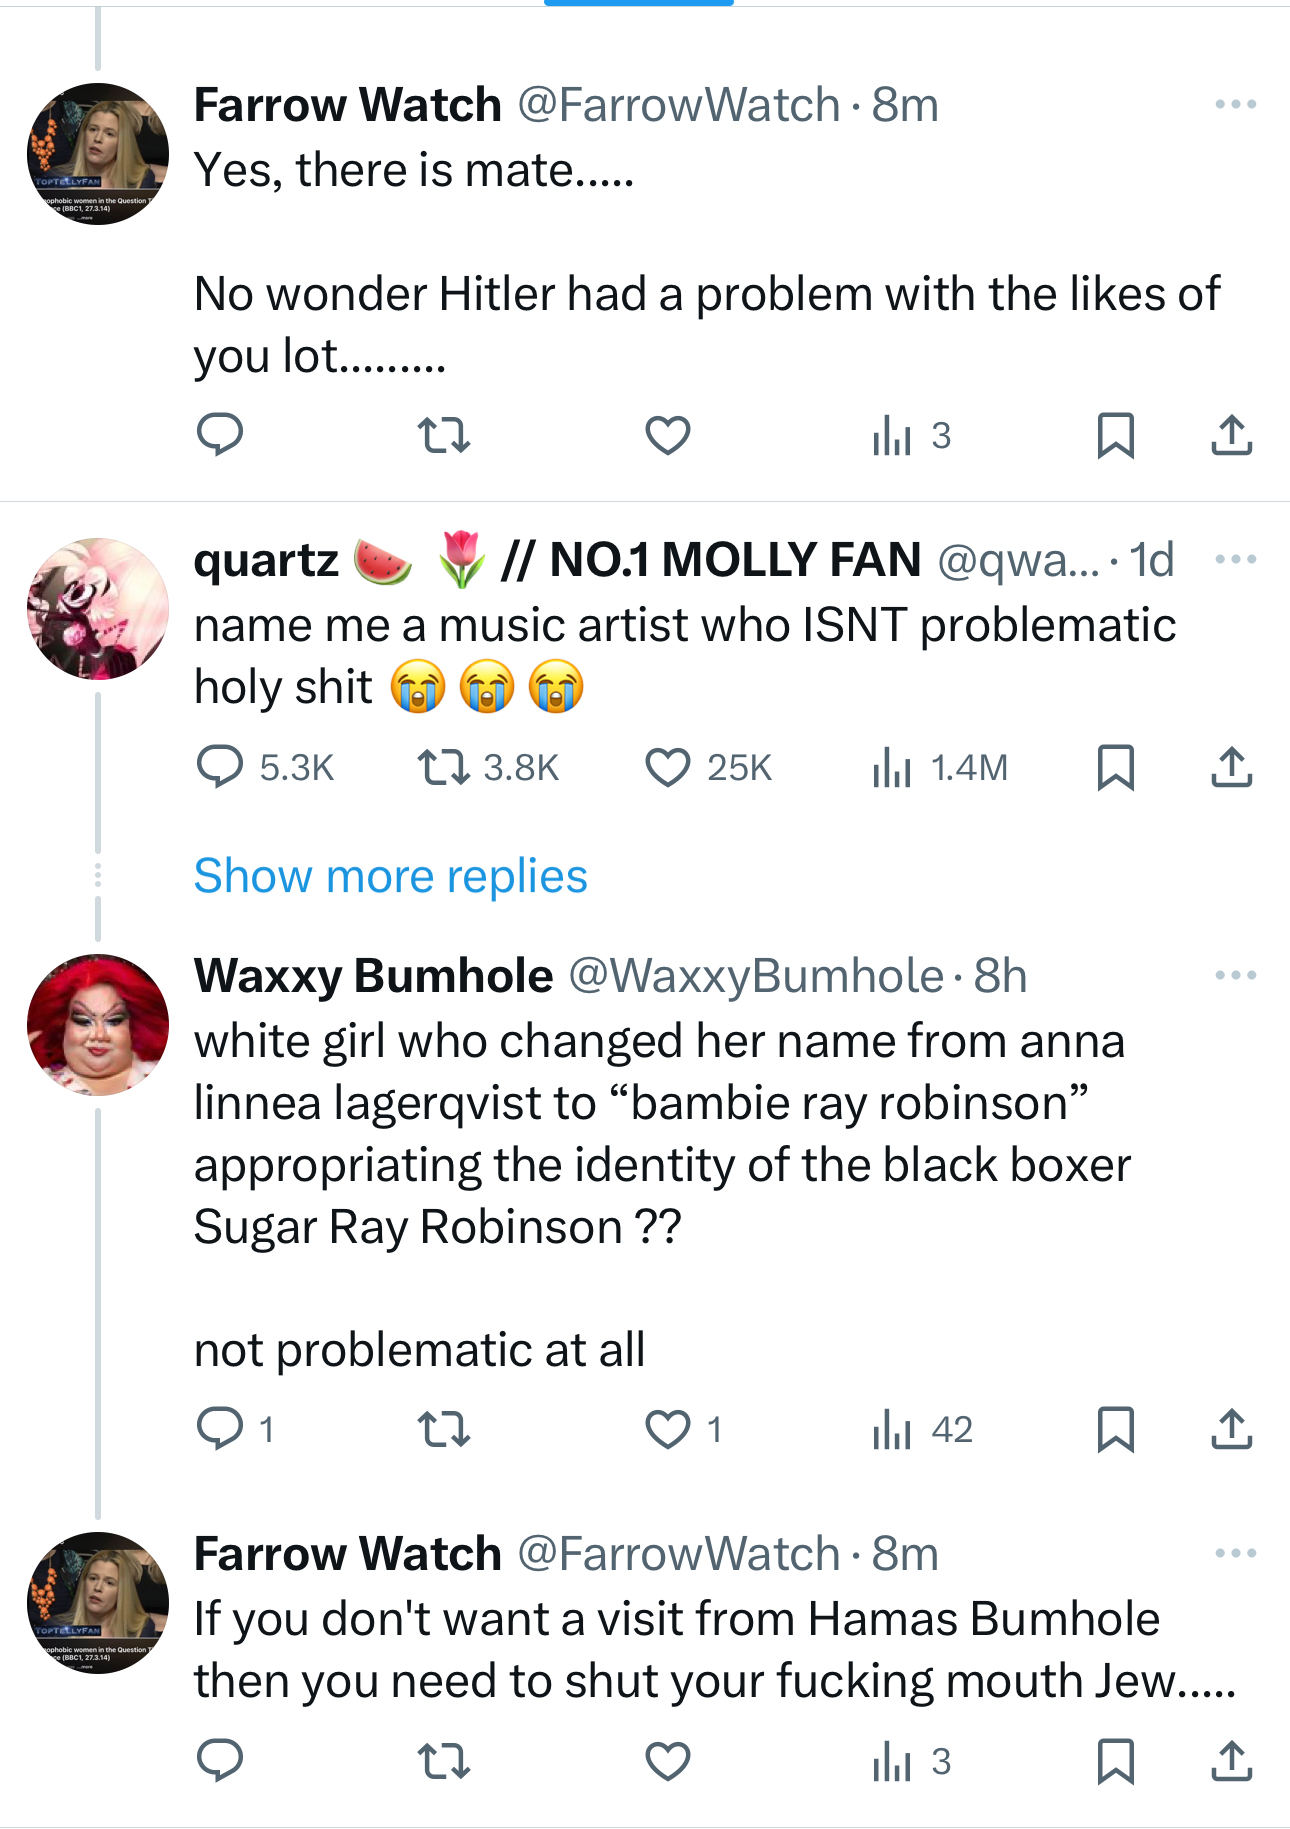The height and width of the screenshot is (1829, 1290).
Task: Like the quartz tweet with 25K likes
Action: point(668,767)
